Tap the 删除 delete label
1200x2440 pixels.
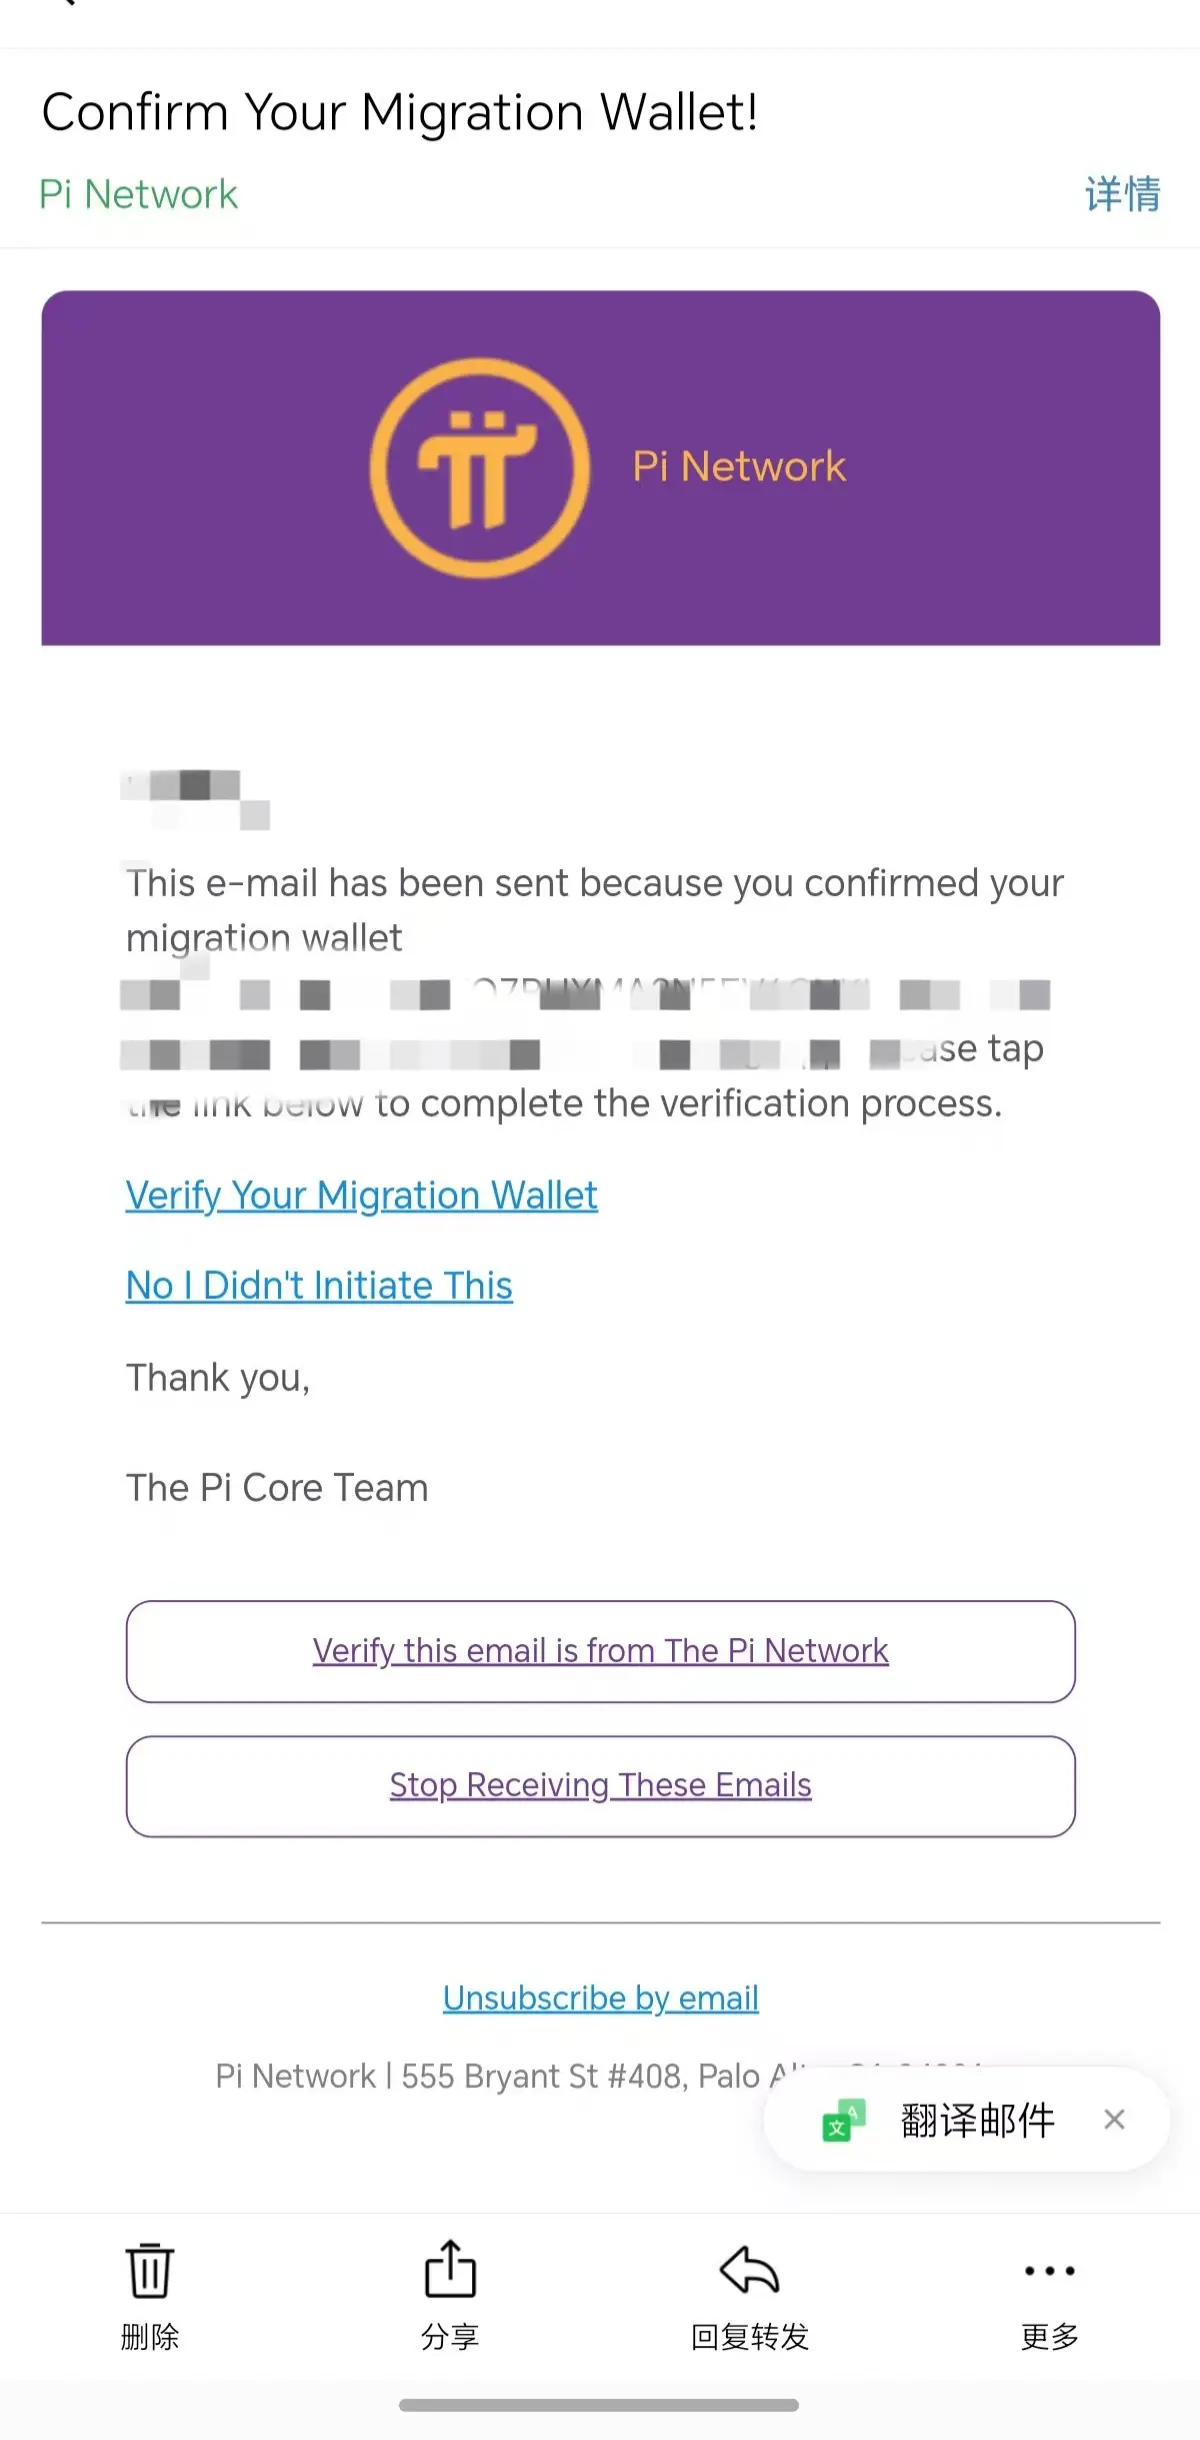tap(150, 2337)
